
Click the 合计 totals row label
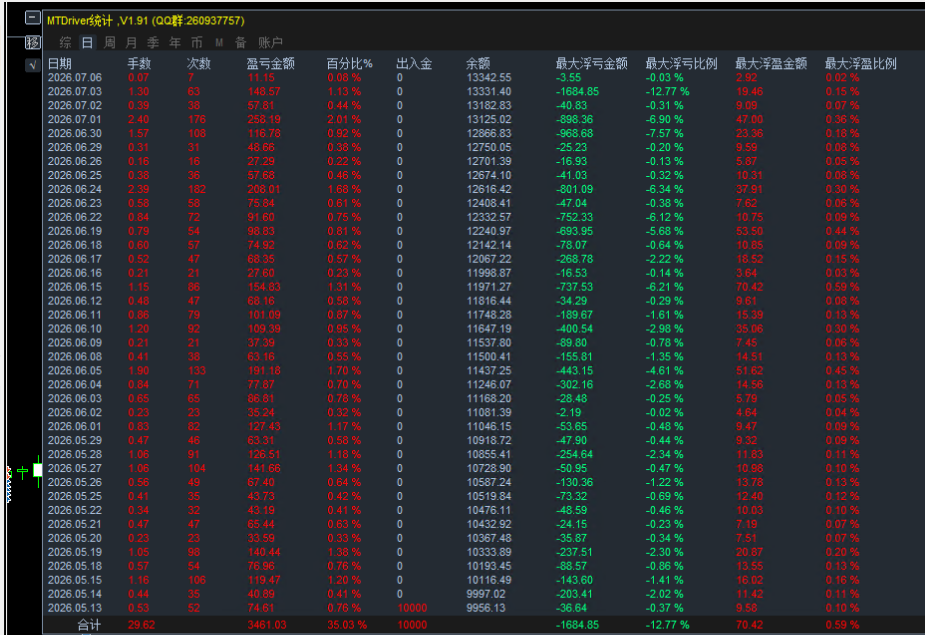tap(89, 625)
